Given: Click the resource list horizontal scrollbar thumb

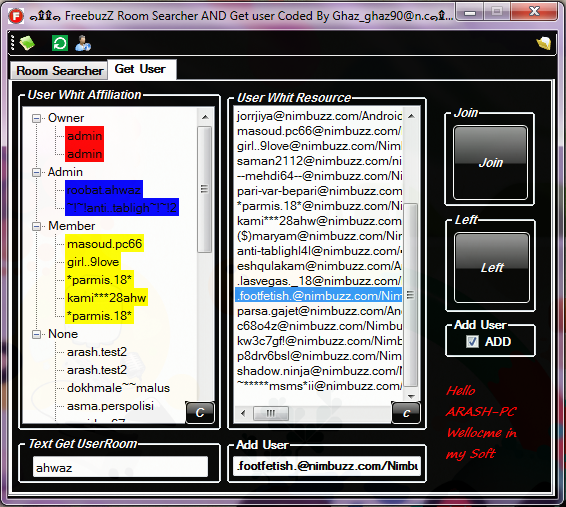Looking at the screenshot, I should [271, 413].
